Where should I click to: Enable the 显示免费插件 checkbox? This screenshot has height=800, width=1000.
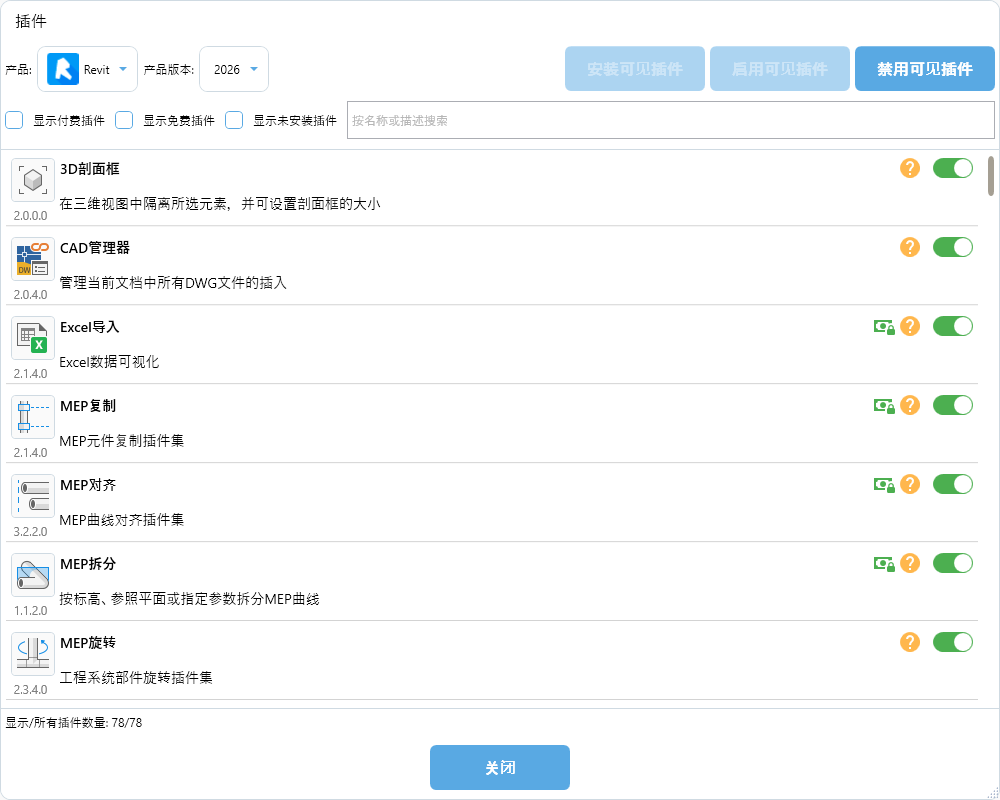point(124,120)
